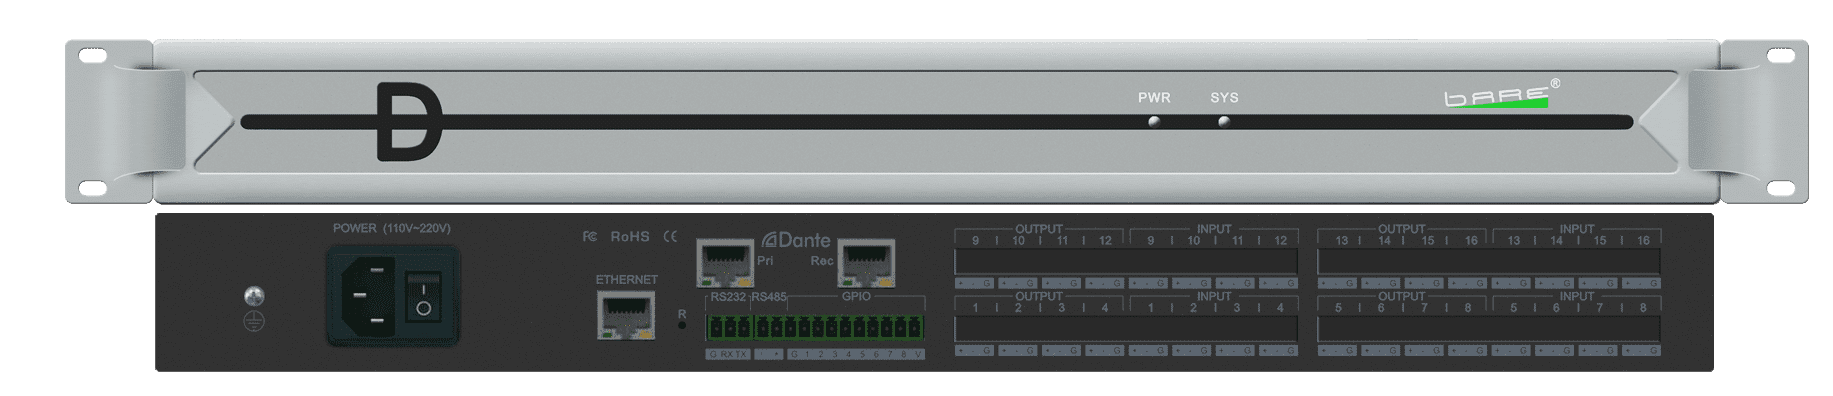Click the BARE brand logo
Viewport: 1833px width, 396px height.
1501,95
